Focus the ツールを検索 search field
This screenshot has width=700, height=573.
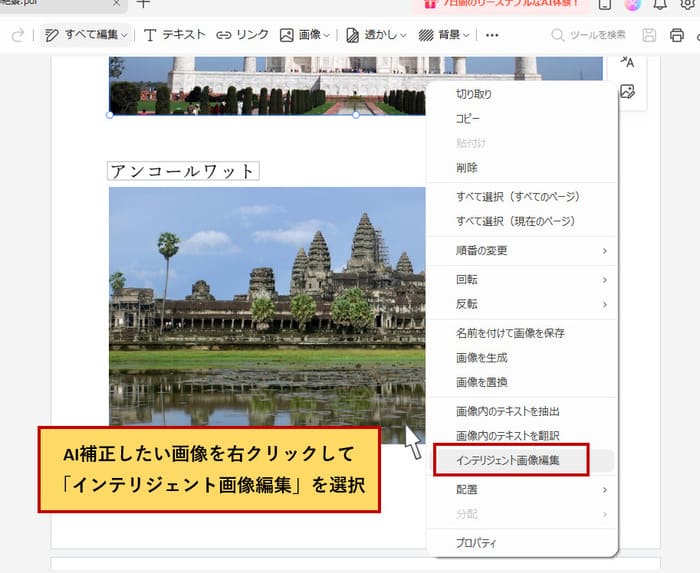(x=588, y=35)
